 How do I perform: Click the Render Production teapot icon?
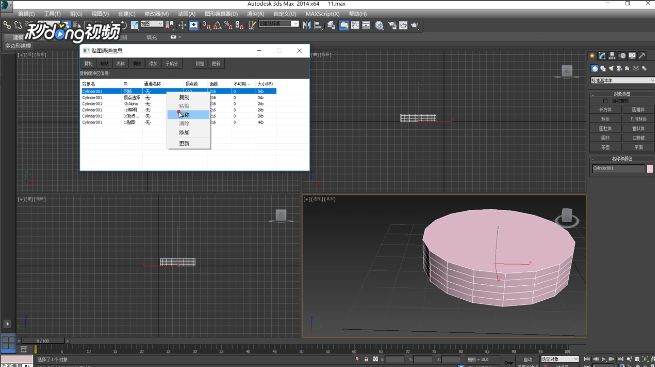tap(415, 25)
